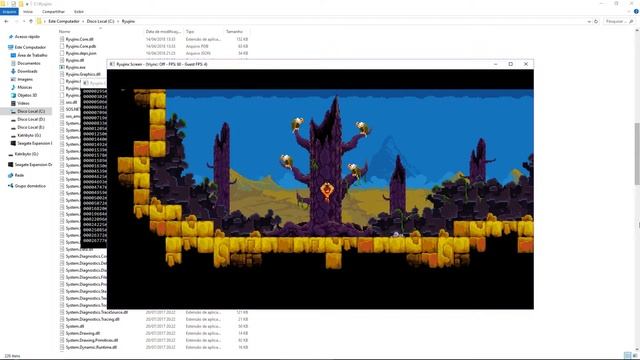
Task: Select Disco Local (D:) in the sidebar
Action: (31, 119)
